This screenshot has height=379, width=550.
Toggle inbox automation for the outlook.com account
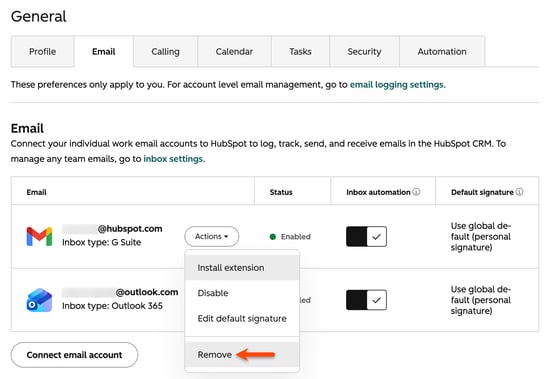pos(366,300)
